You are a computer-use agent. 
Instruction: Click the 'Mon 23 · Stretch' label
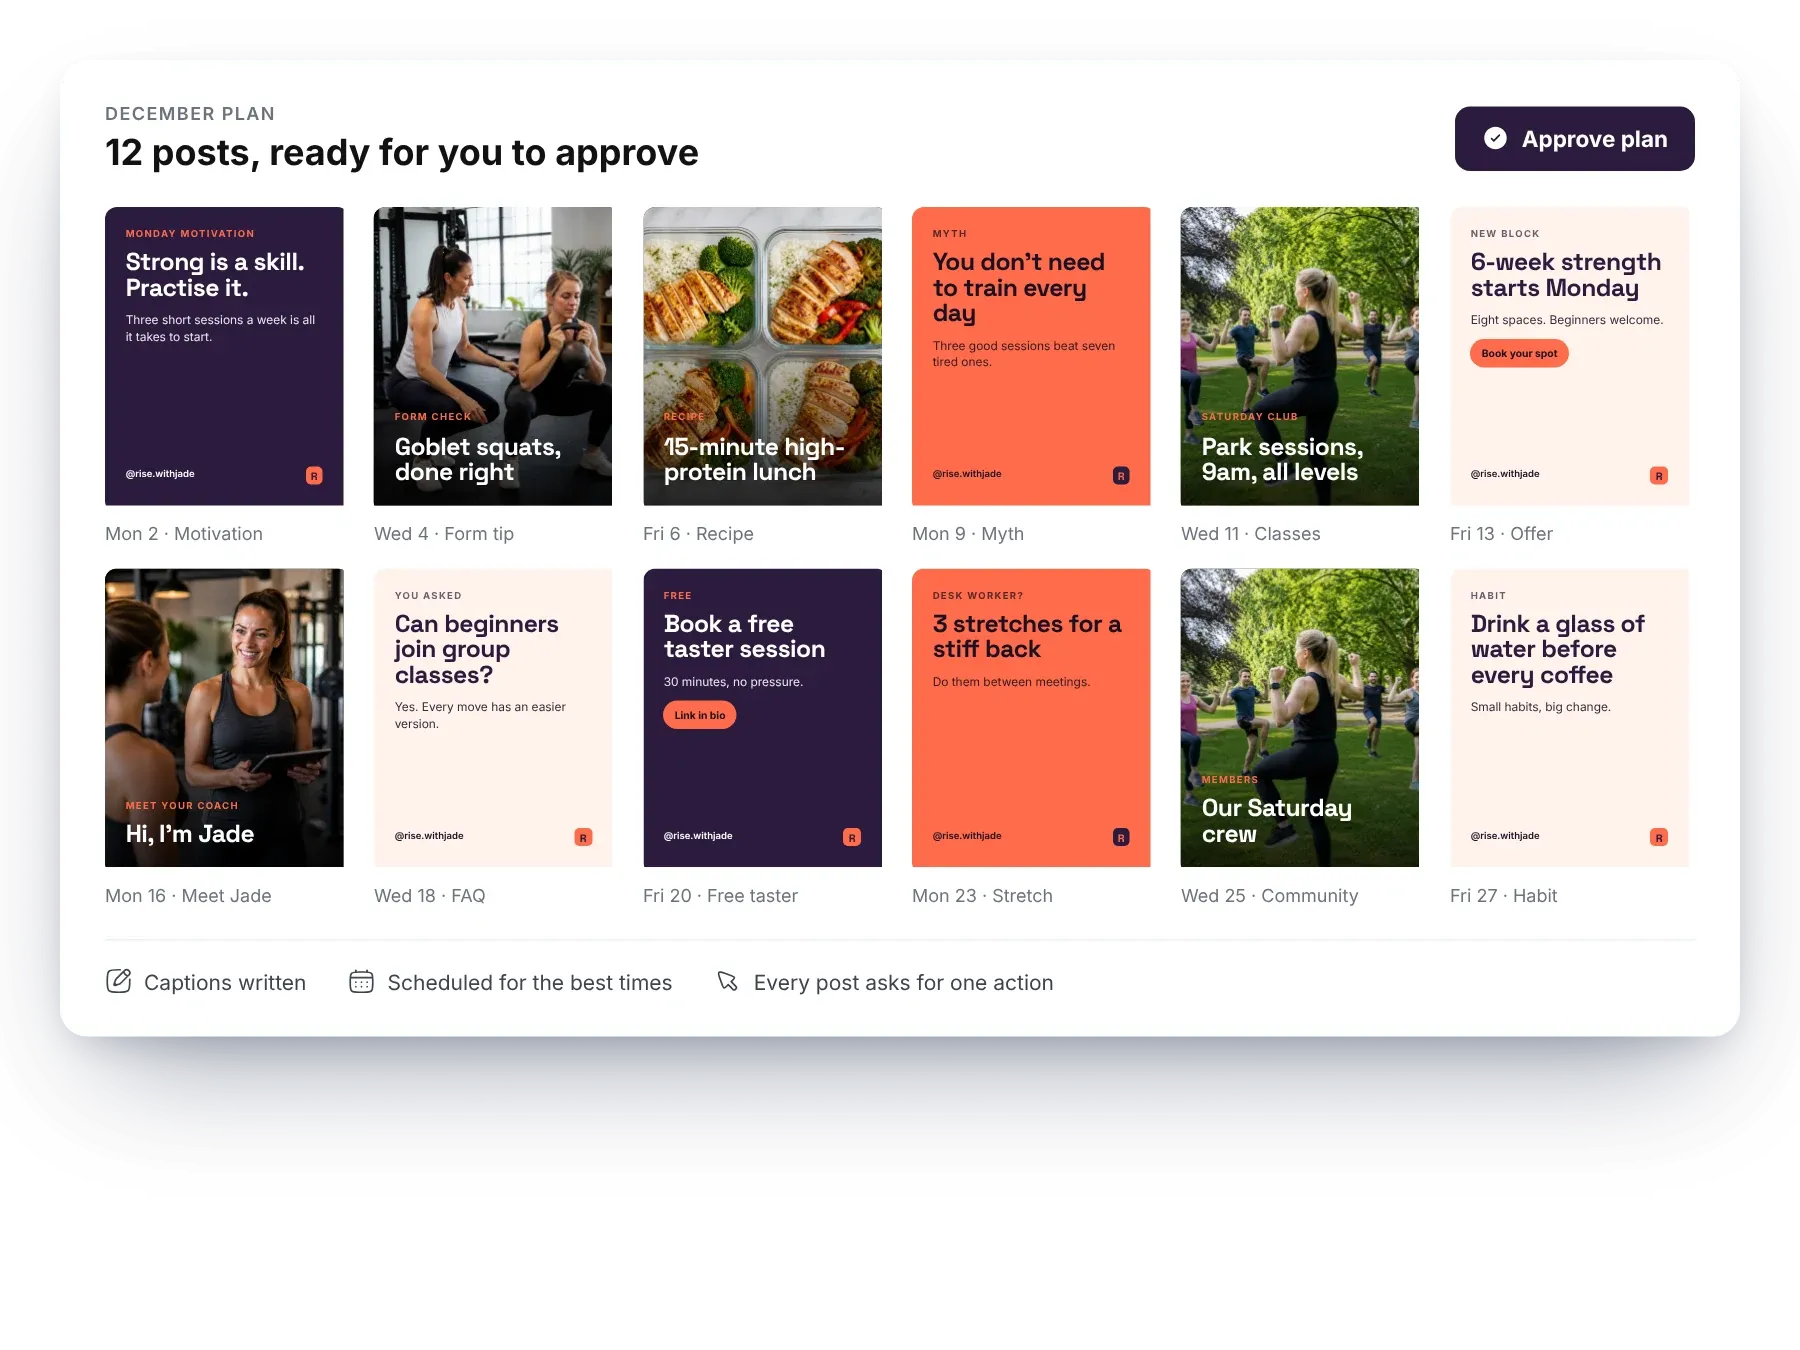982,896
